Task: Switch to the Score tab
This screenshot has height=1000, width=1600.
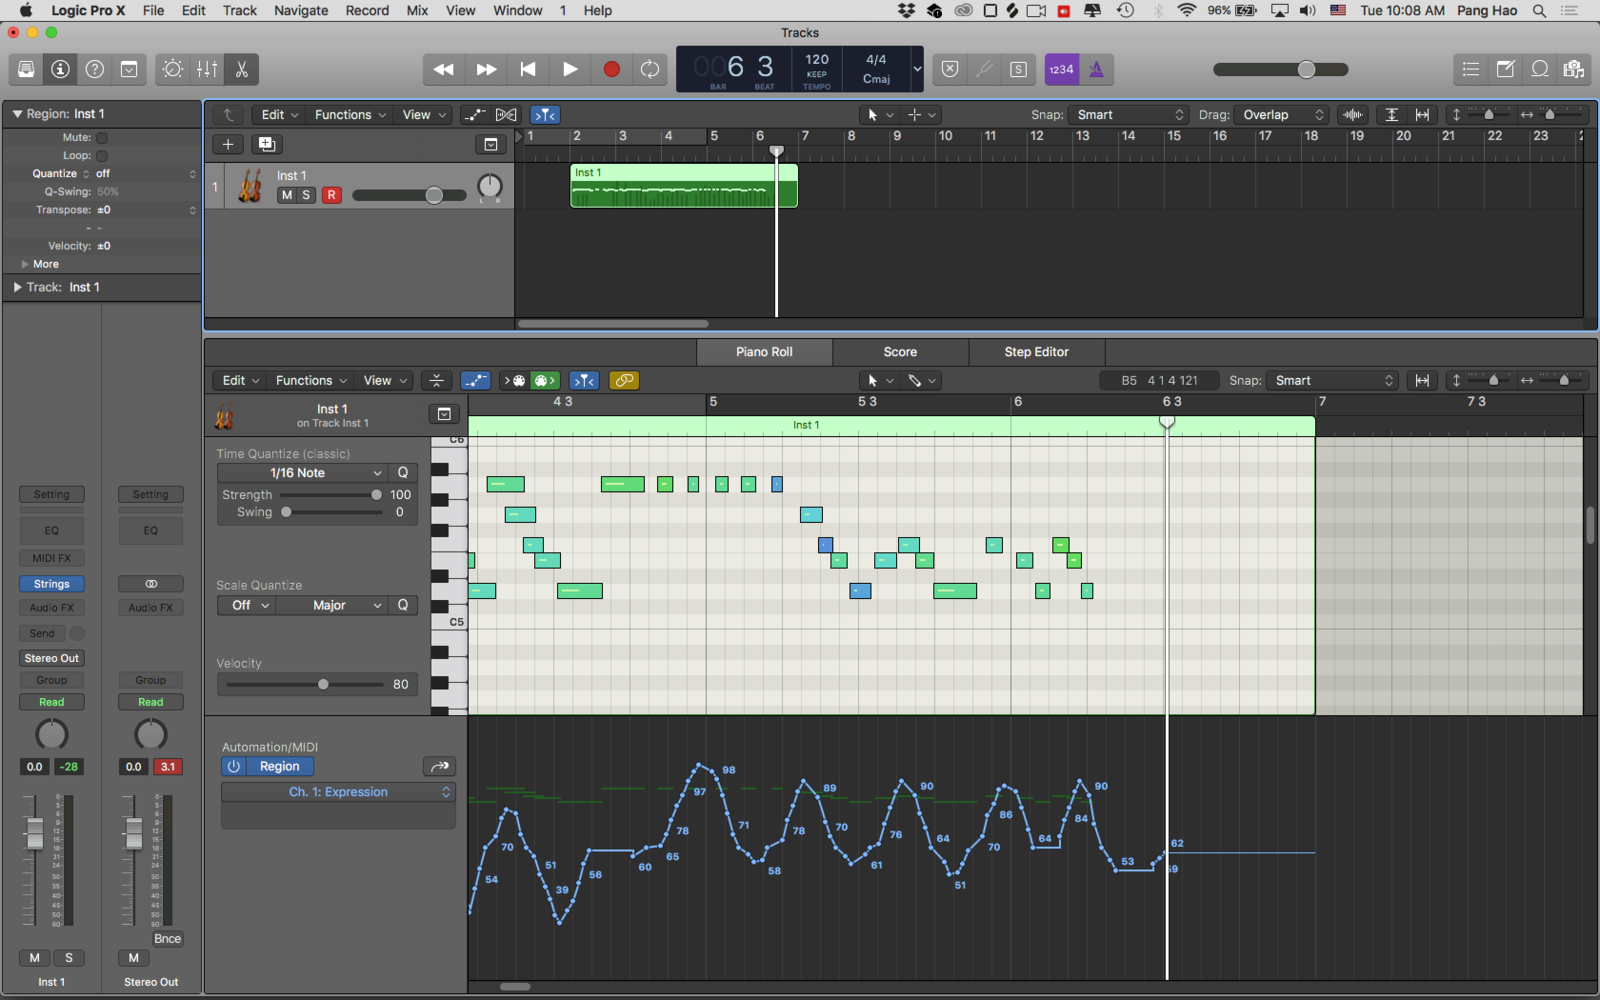Action: [x=899, y=352]
